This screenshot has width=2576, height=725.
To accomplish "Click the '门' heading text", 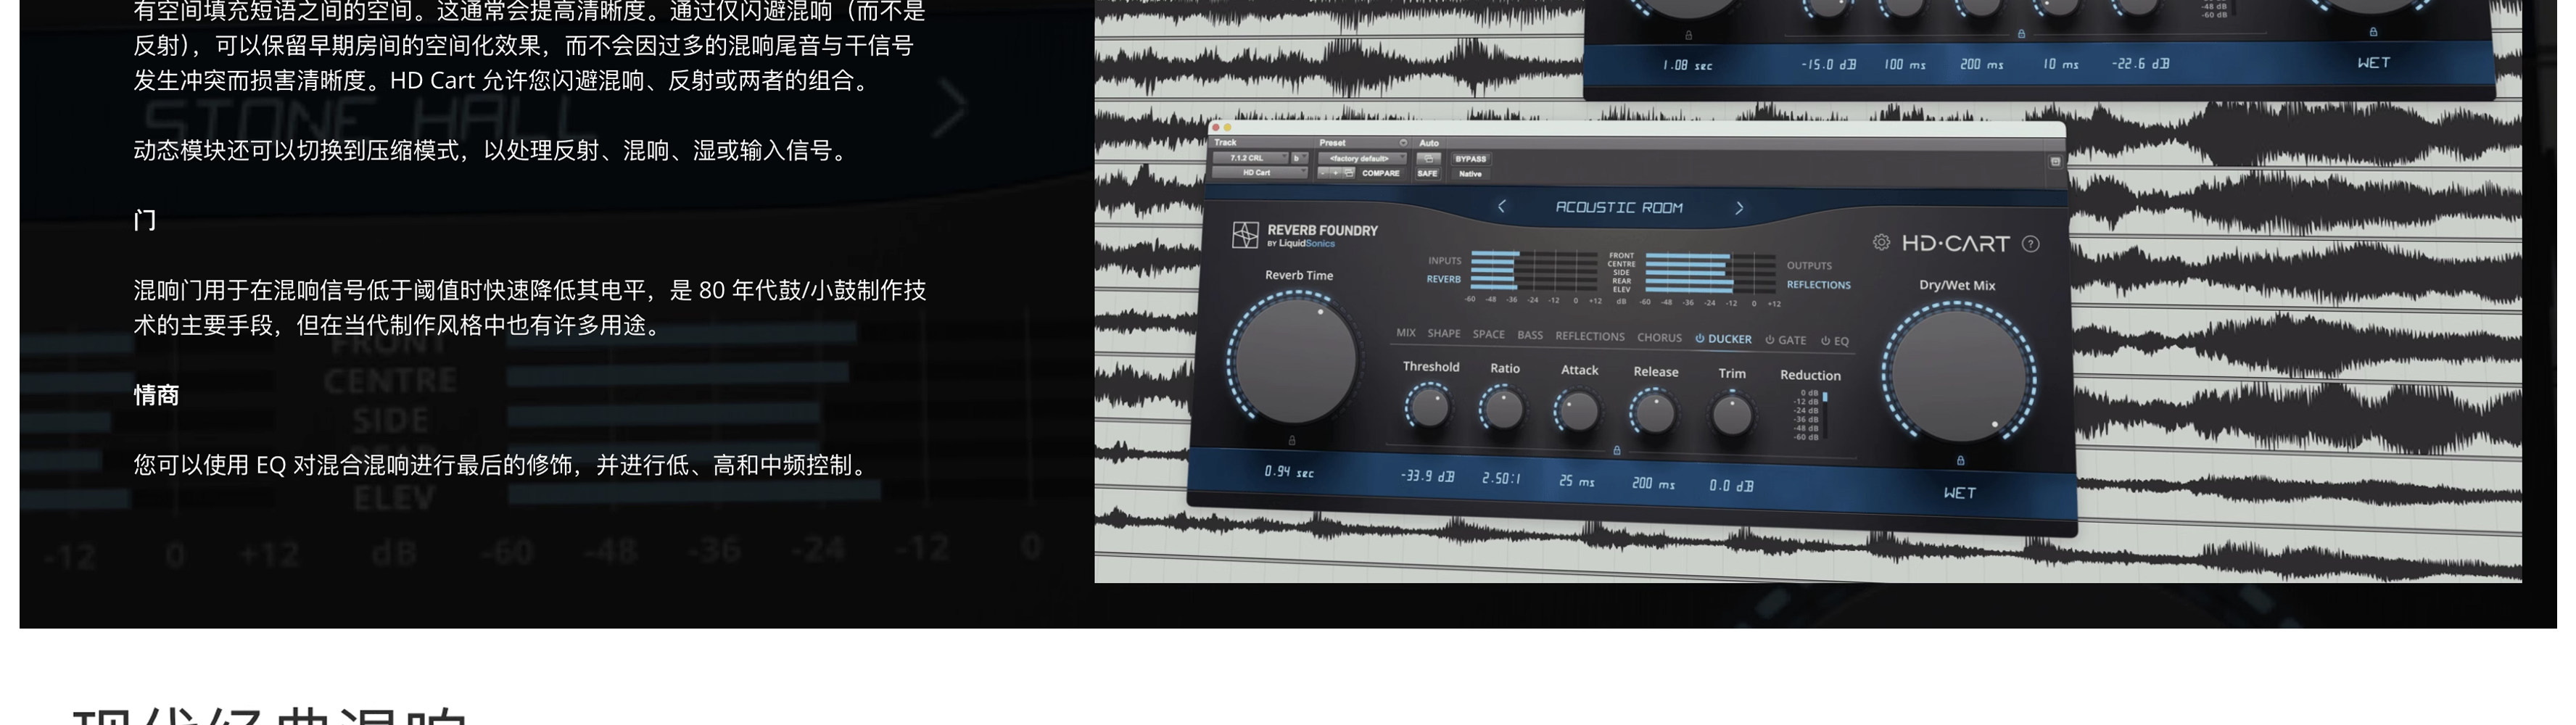I will click(145, 220).
